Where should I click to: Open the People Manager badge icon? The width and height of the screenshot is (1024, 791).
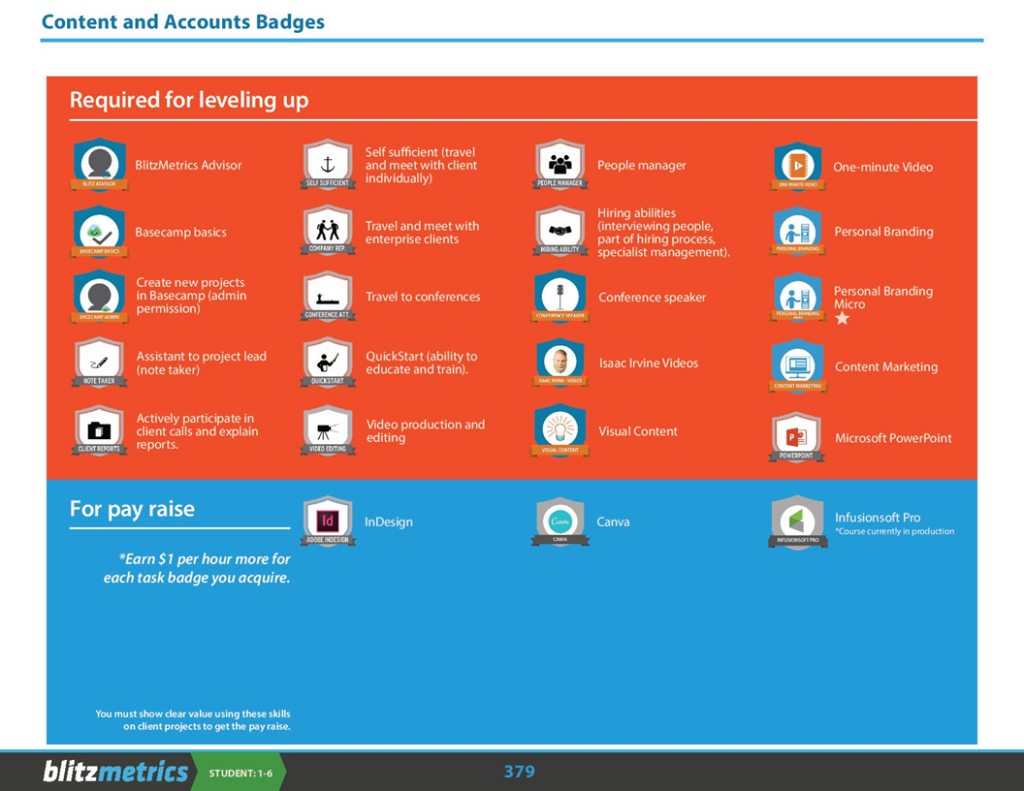click(x=560, y=165)
